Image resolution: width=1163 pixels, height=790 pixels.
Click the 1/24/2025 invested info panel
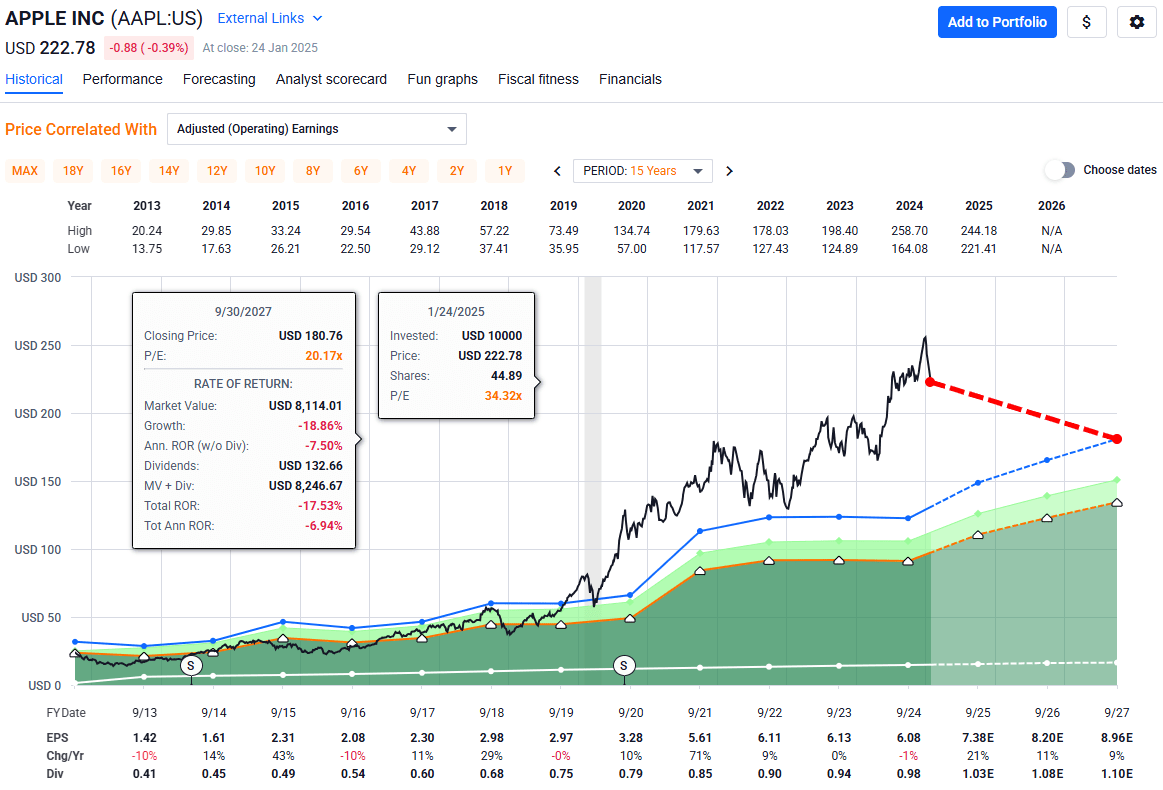pos(456,356)
